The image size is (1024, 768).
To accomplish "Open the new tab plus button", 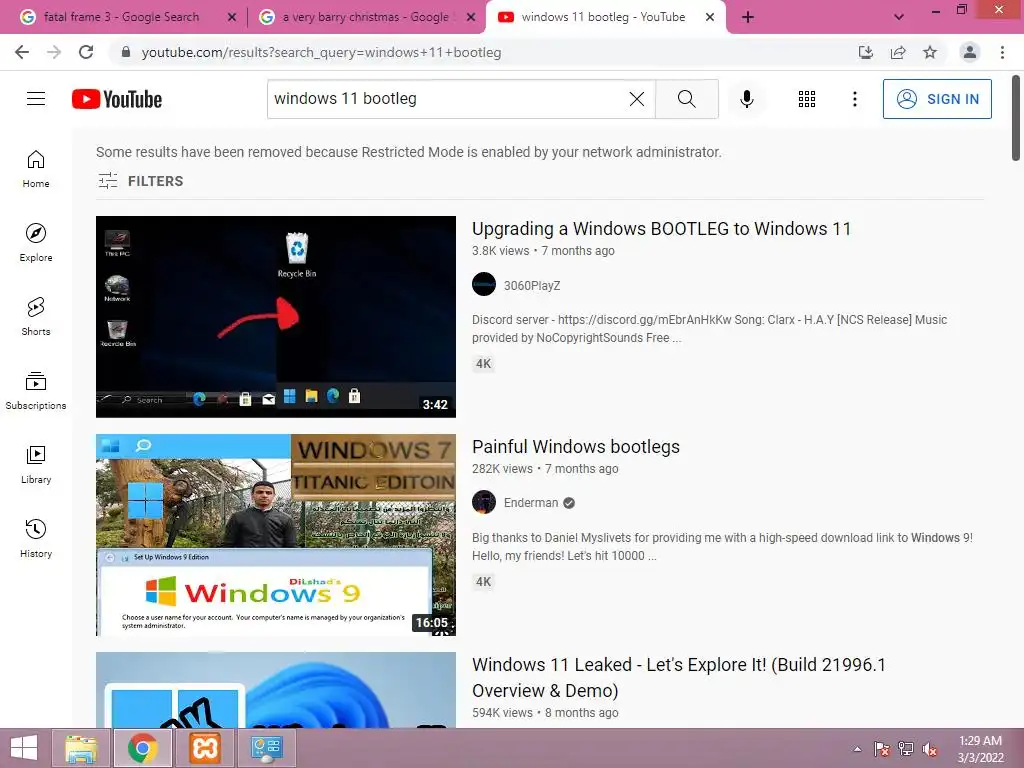I will pos(748,17).
